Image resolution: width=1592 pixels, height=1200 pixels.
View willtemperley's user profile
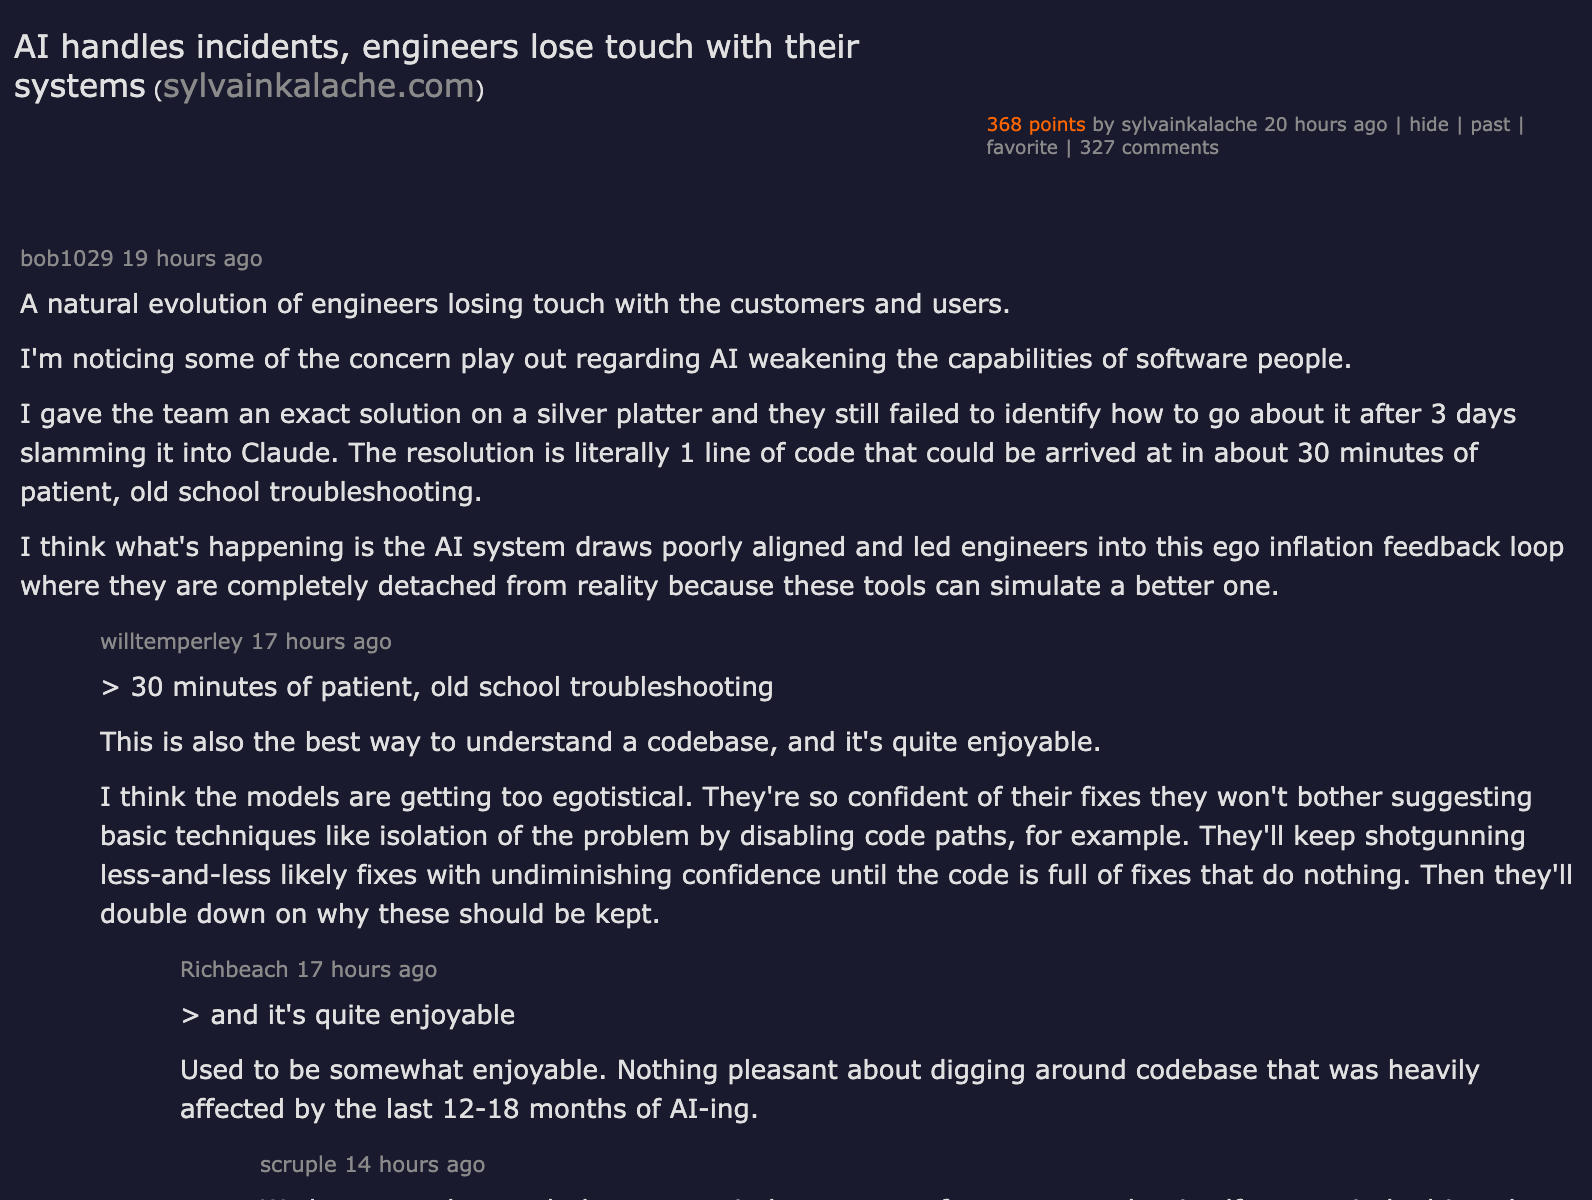coord(171,641)
